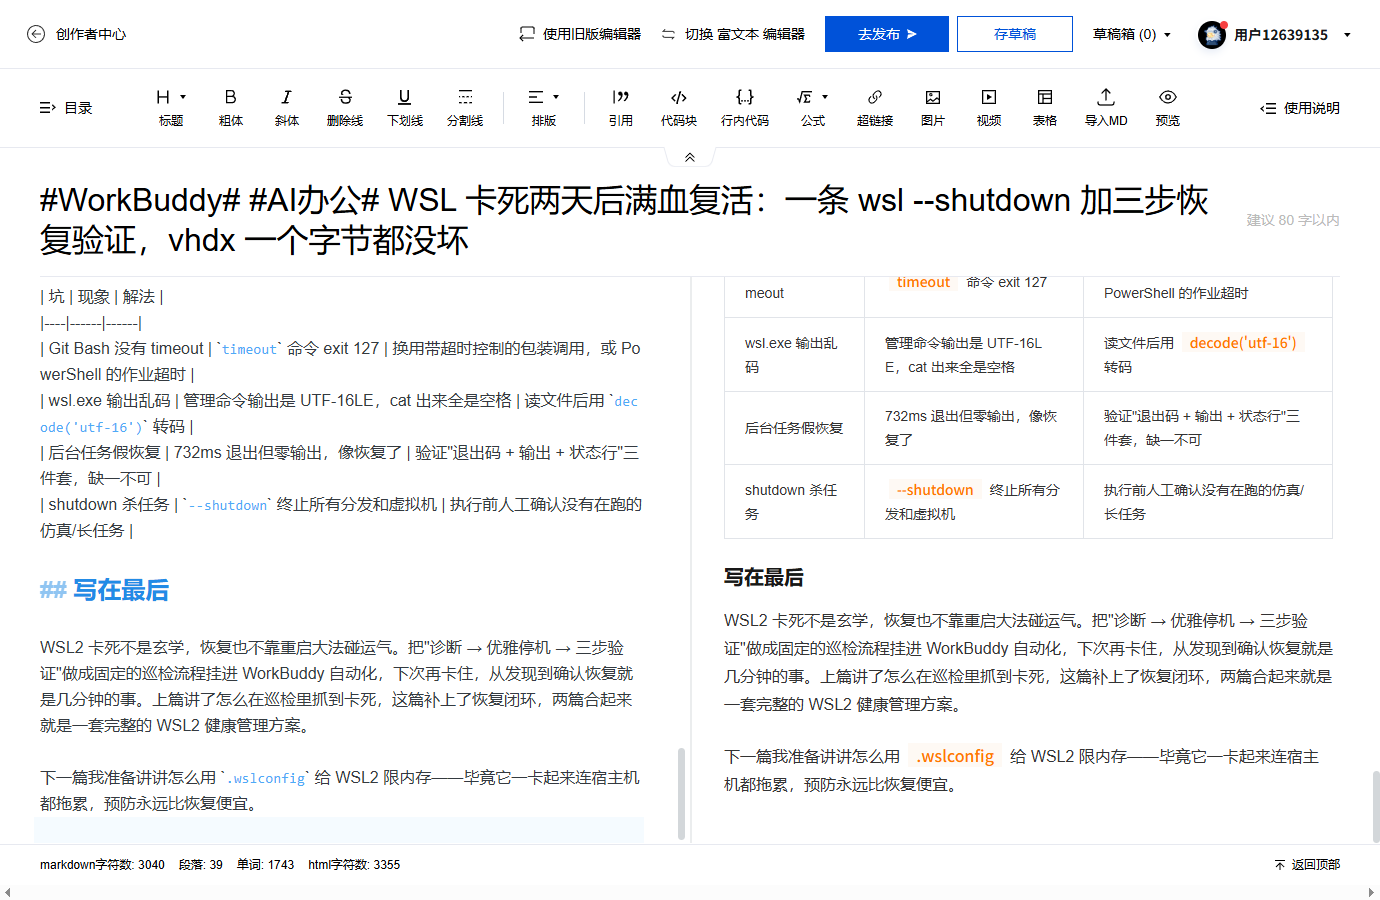This screenshot has height=900, width=1380.
Task: Click the user avatar picture
Action: 1212,35
